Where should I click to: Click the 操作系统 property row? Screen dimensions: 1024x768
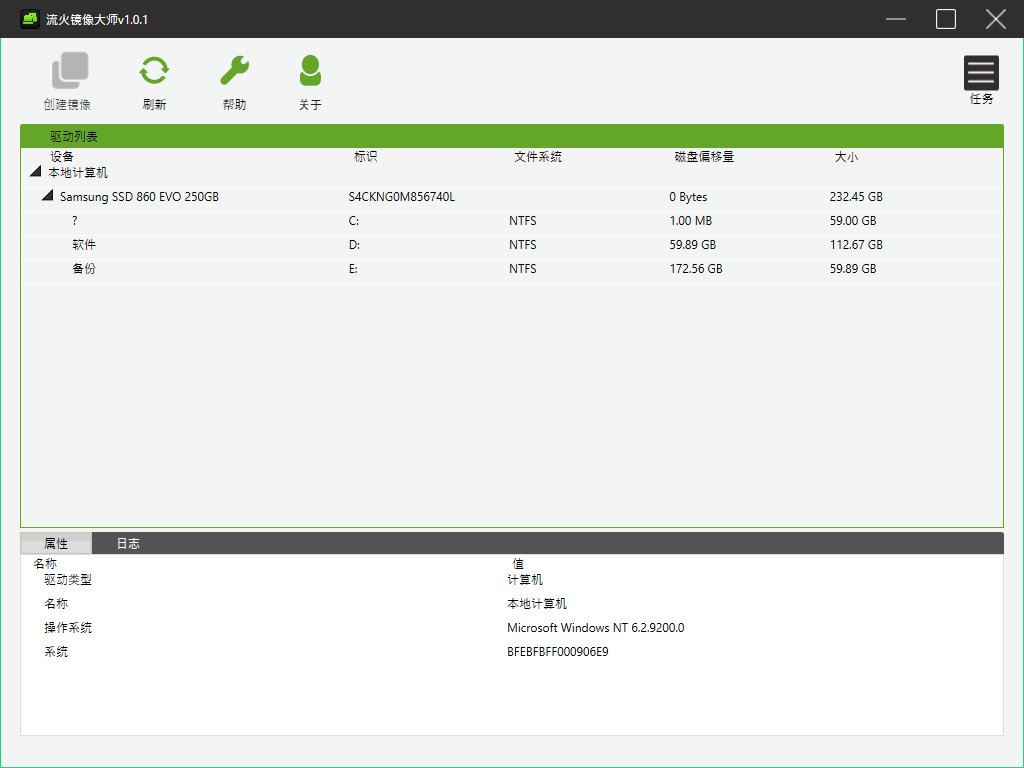(512, 628)
